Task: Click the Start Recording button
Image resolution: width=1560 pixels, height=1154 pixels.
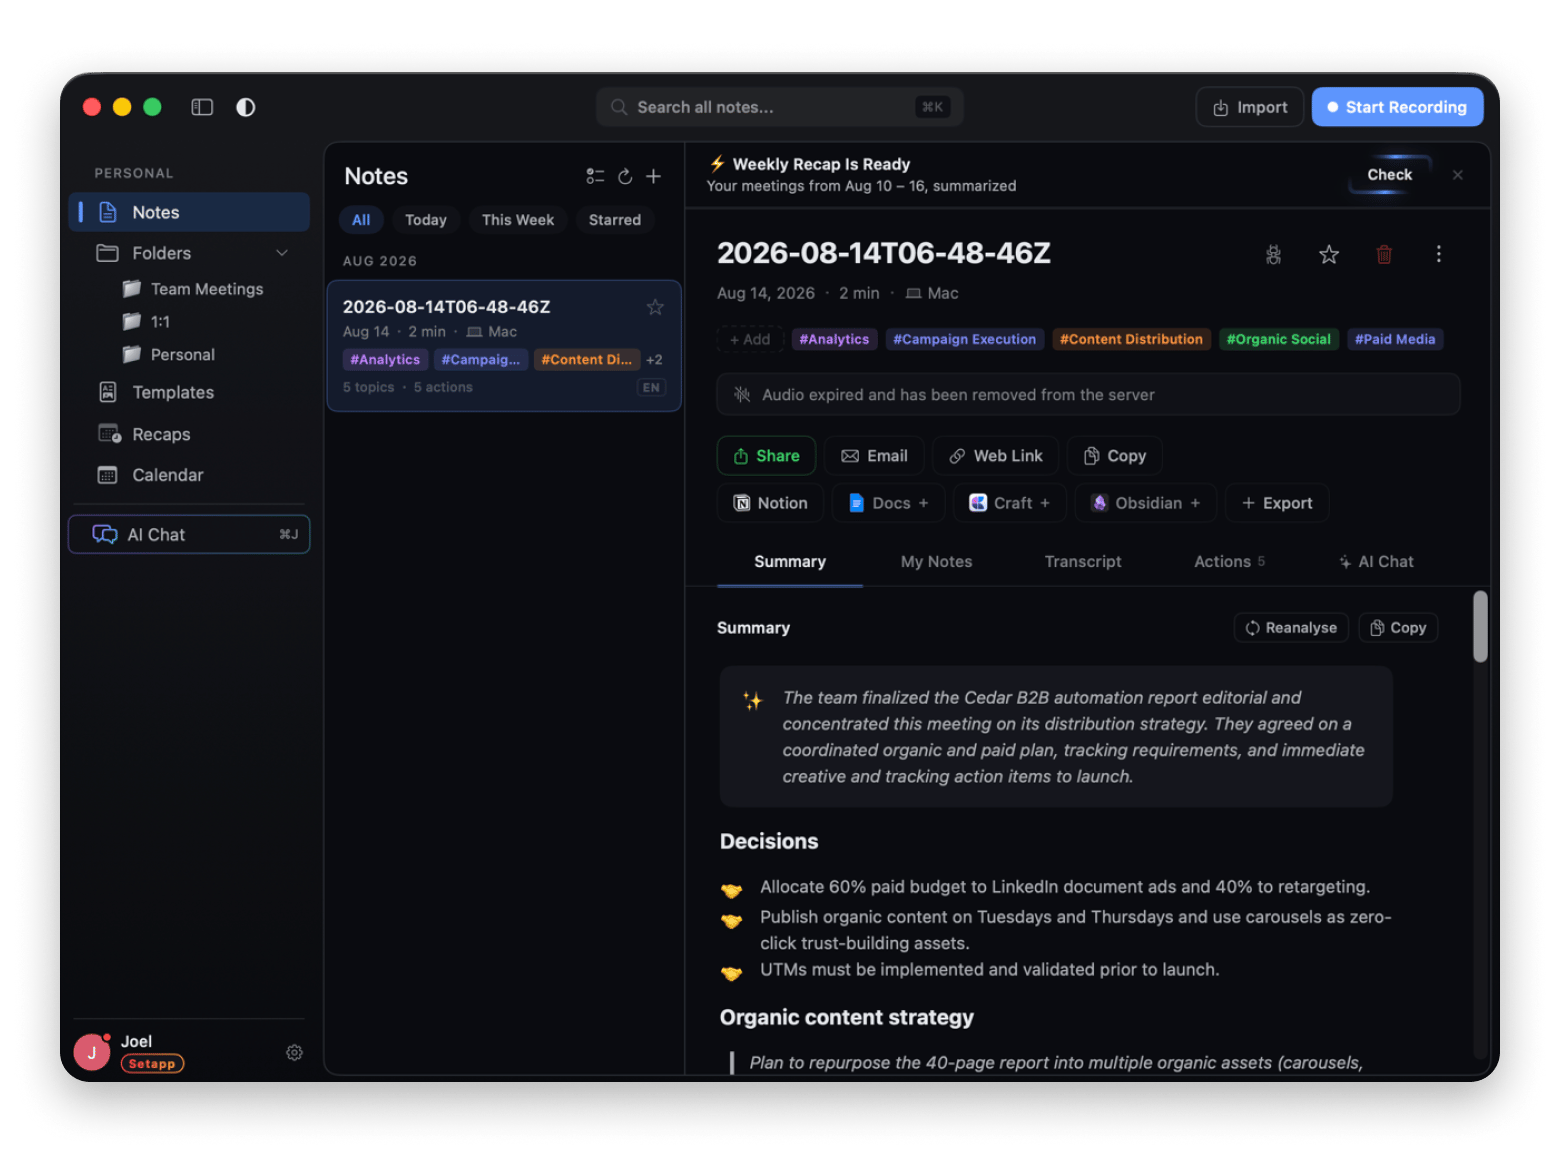Action: (x=1396, y=107)
